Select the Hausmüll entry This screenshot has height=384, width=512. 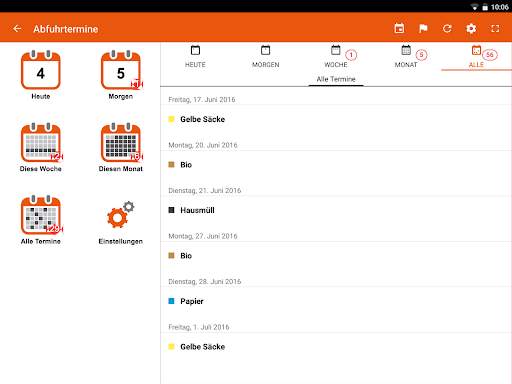click(x=336, y=210)
